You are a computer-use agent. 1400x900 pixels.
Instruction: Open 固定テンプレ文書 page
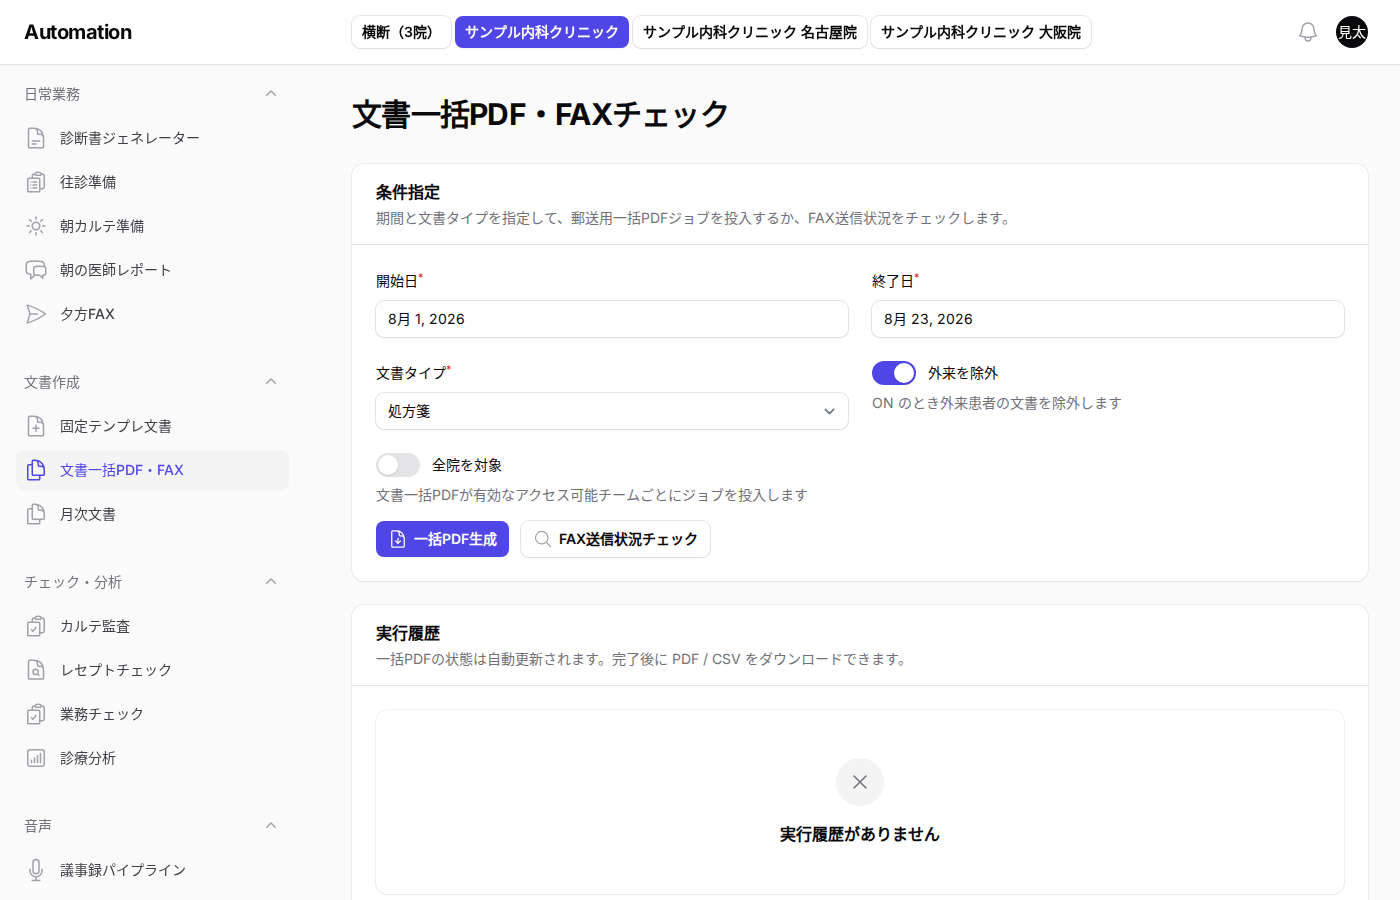pyautogui.click(x=152, y=426)
